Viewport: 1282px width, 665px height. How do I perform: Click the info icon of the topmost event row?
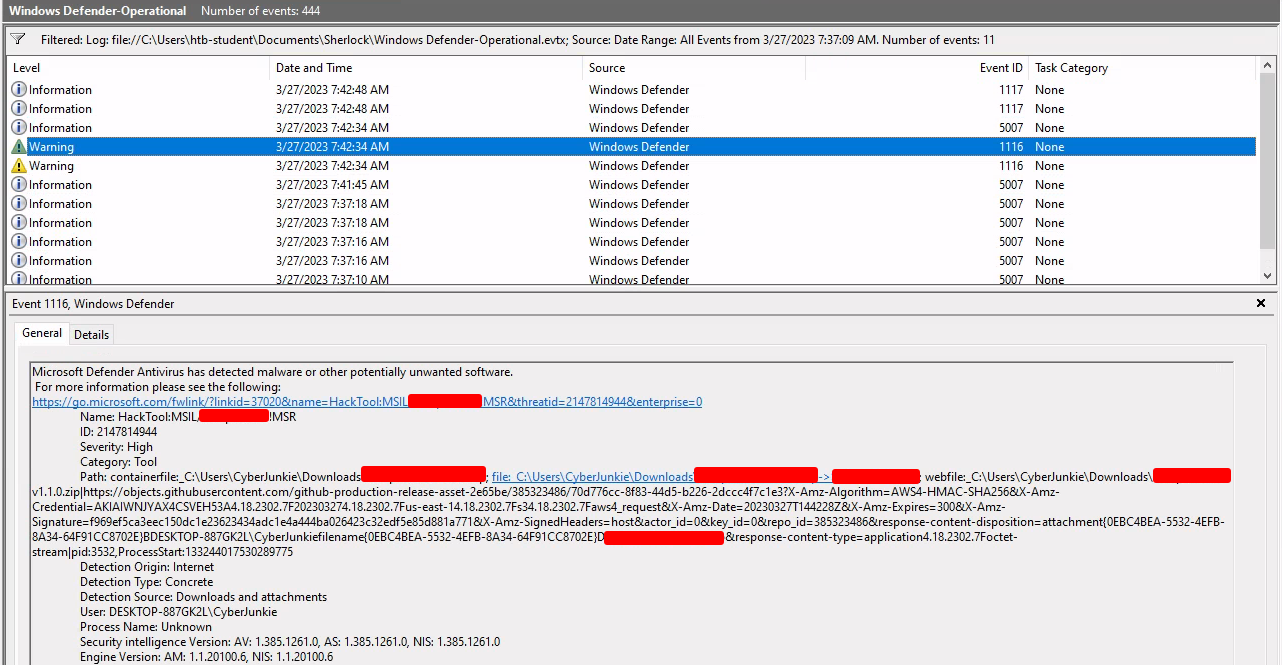coord(19,90)
